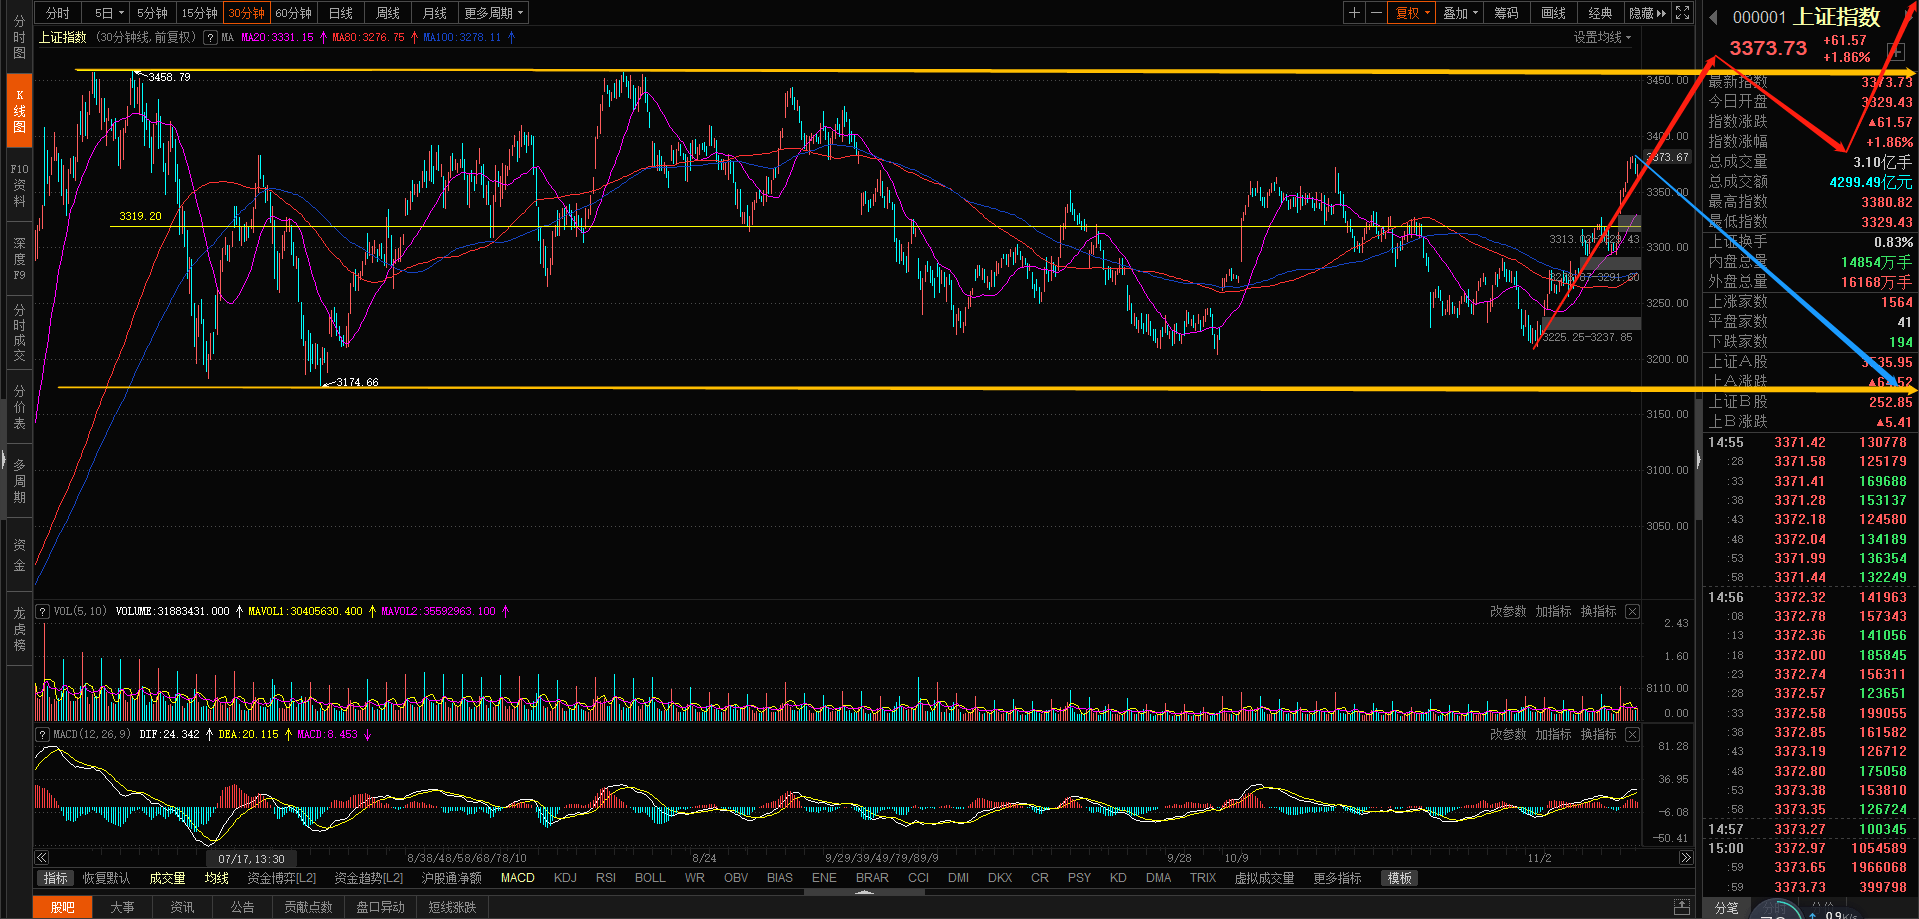Select 分笔 tab in tick list
The width and height of the screenshot is (1919, 919).
1727,908
